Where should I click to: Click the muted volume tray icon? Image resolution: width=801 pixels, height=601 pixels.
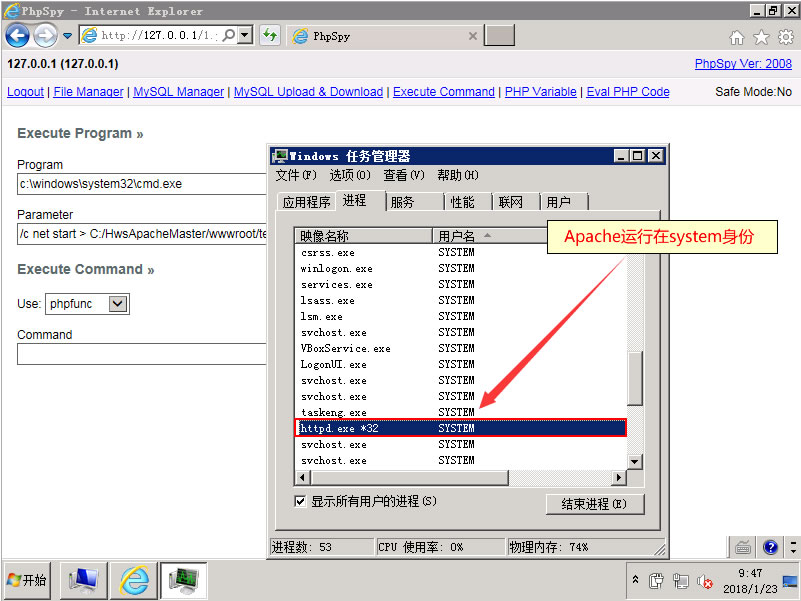click(705, 581)
